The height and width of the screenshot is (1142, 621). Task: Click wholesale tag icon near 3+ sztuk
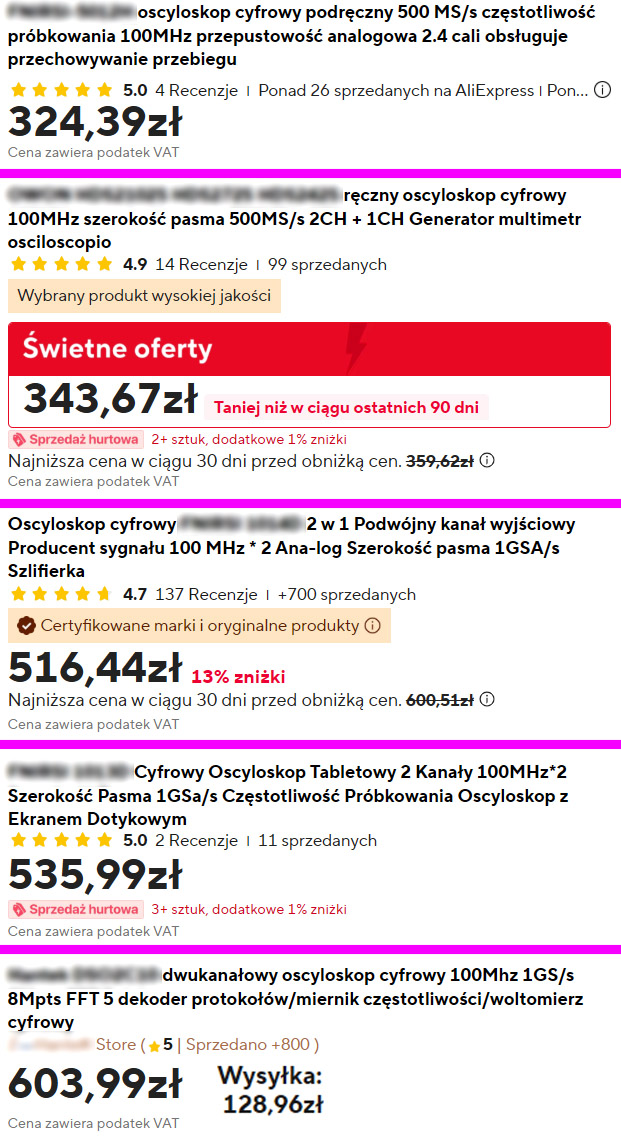[x=21, y=909]
